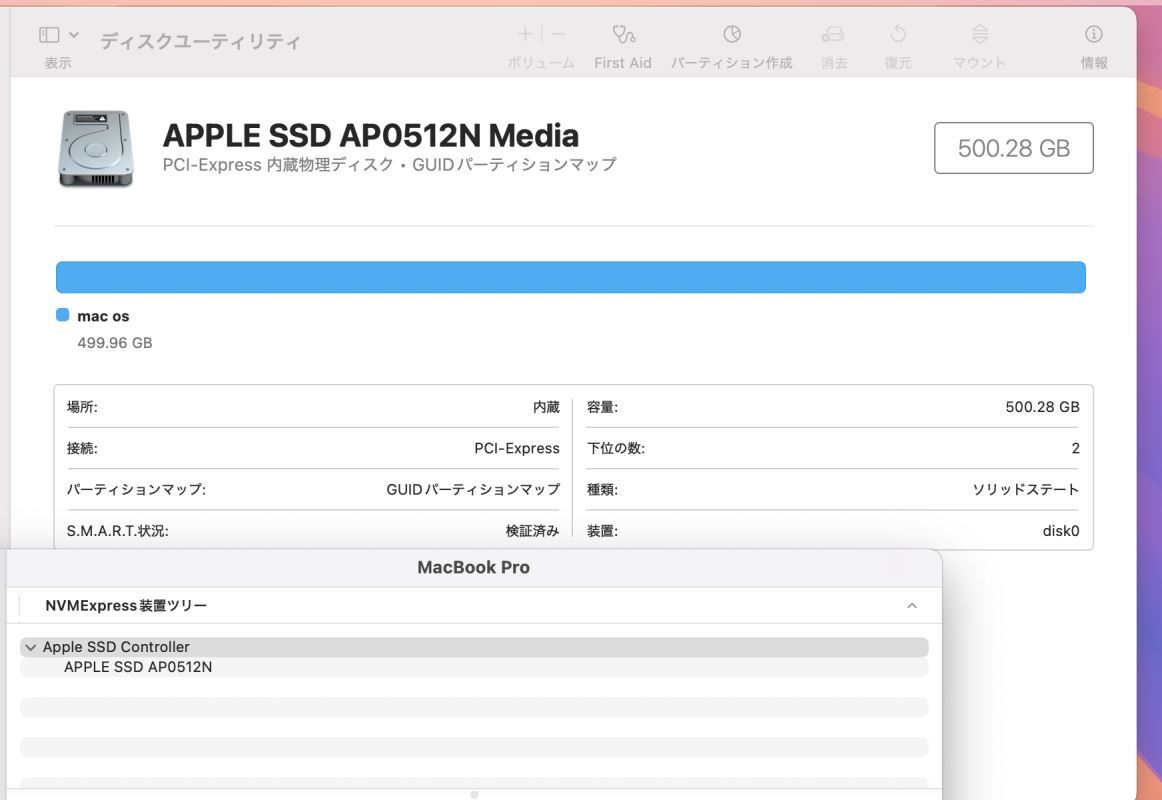
Task: Collapse the Apple SSD Controller tree arrow
Action: [x=30, y=647]
